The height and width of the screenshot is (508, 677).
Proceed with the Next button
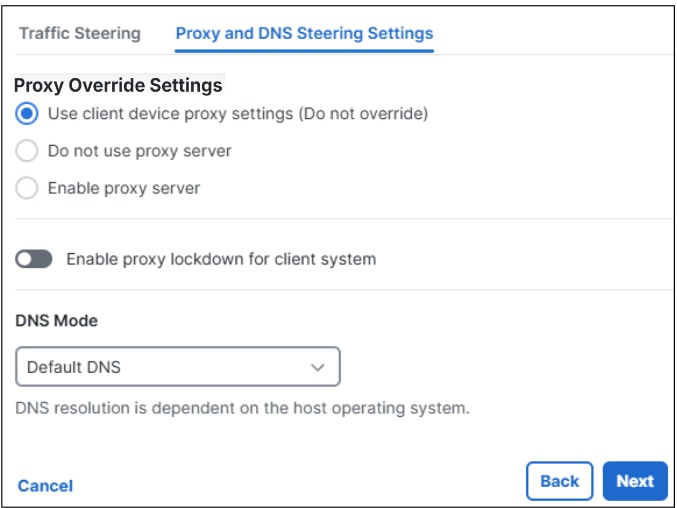click(635, 481)
